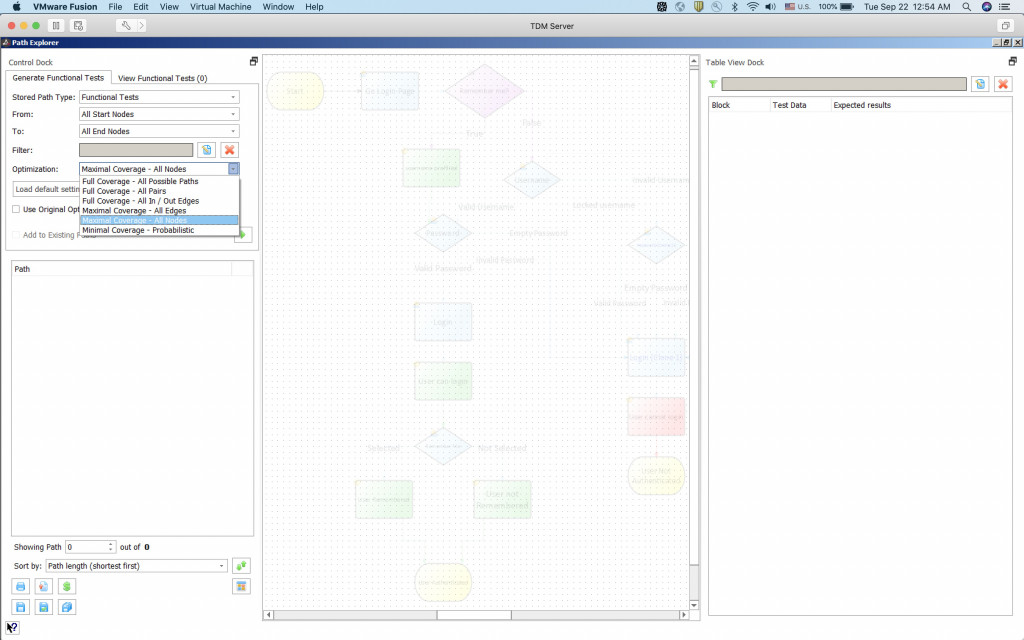This screenshot has height=640, width=1024.
Task: Switch to View Functional Tests tab
Action: tap(163, 78)
